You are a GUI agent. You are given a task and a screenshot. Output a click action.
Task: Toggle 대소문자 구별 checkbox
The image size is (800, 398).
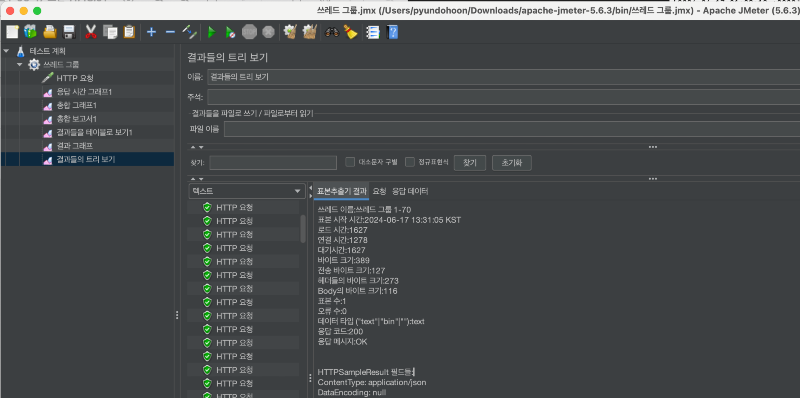(x=350, y=162)
